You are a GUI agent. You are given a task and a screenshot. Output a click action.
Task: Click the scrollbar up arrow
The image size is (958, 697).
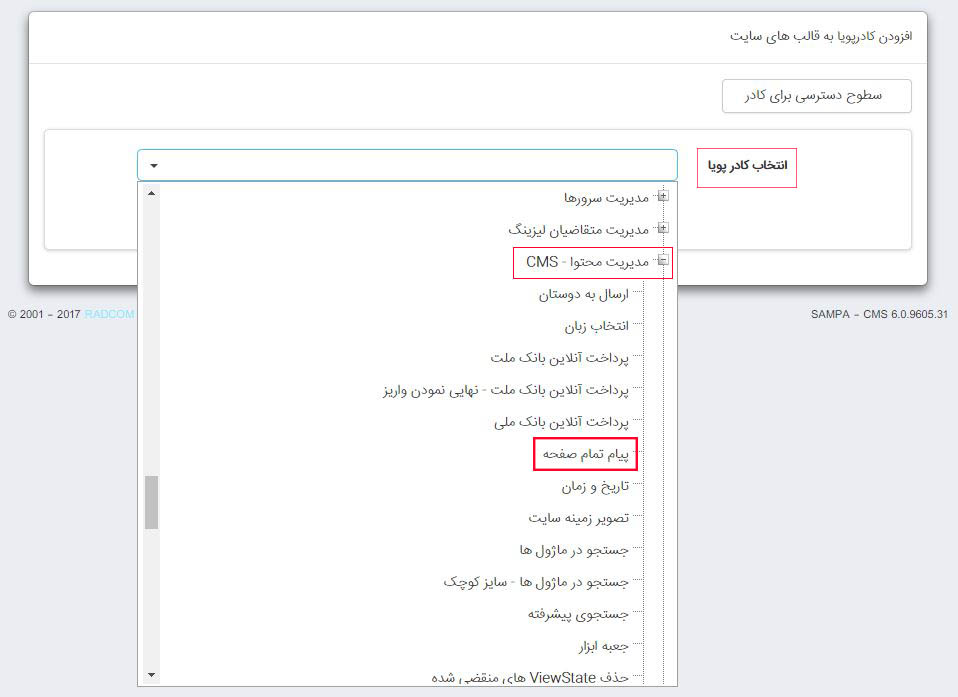(151, 193)
